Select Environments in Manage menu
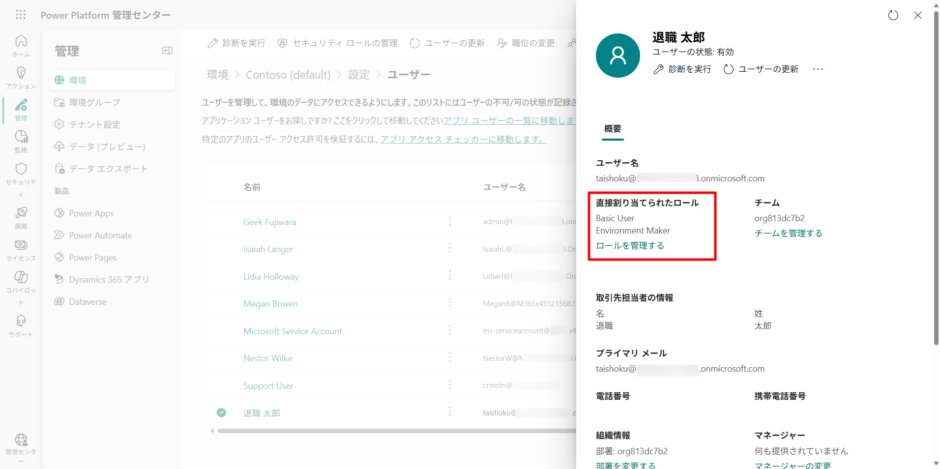940x469 pixels. pos(112,80)
